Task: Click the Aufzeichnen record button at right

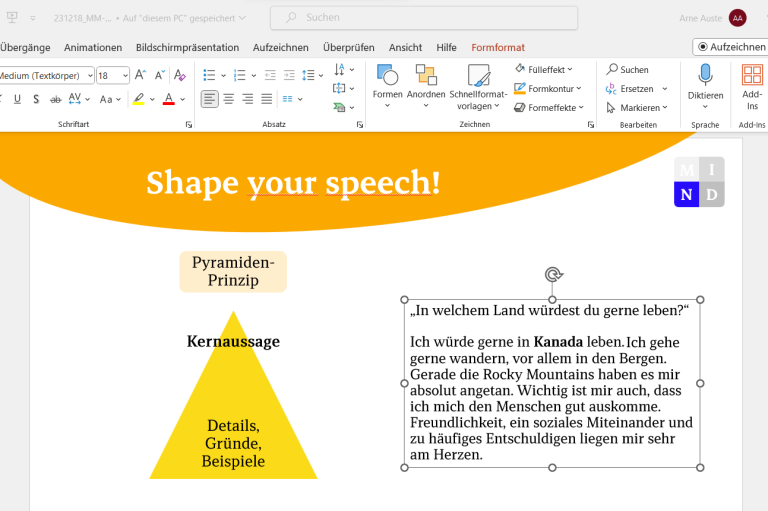Action: click(731, 47)
